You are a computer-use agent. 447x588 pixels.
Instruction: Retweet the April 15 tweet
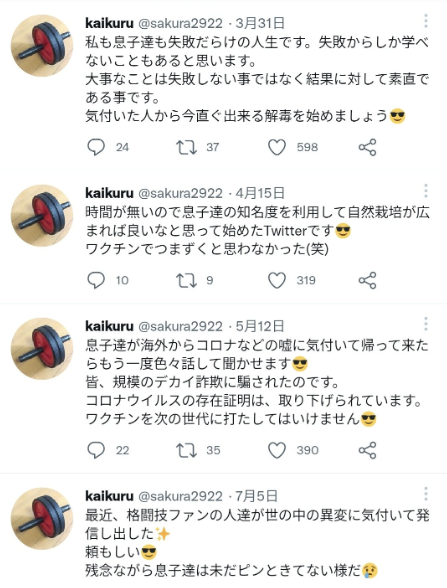coord(186,280)
